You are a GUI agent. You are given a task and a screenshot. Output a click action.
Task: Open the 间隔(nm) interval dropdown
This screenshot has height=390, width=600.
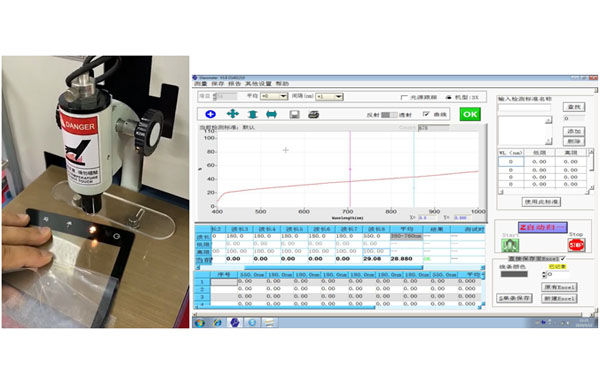329,97
